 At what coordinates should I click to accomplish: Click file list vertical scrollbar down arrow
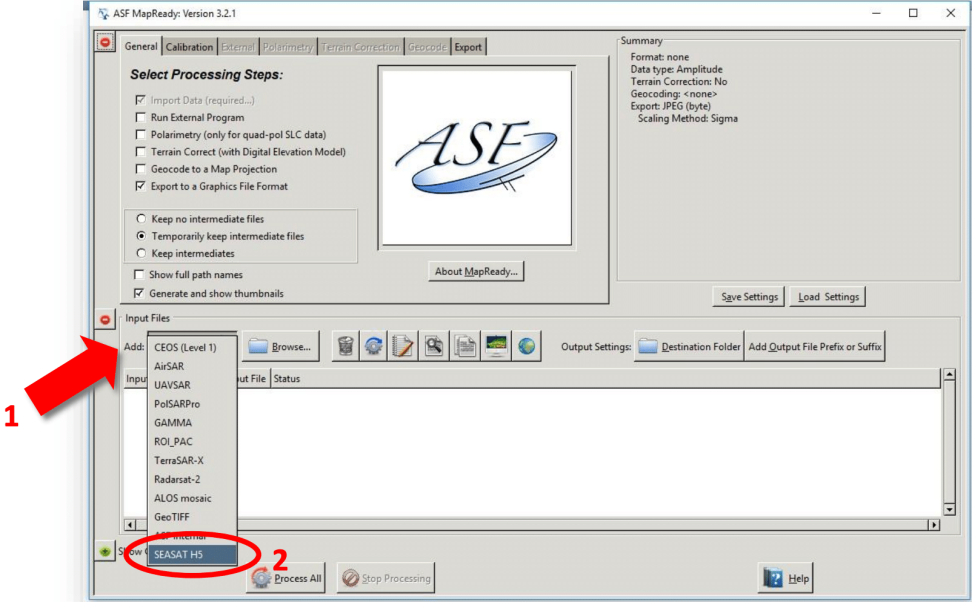[949, 510]
